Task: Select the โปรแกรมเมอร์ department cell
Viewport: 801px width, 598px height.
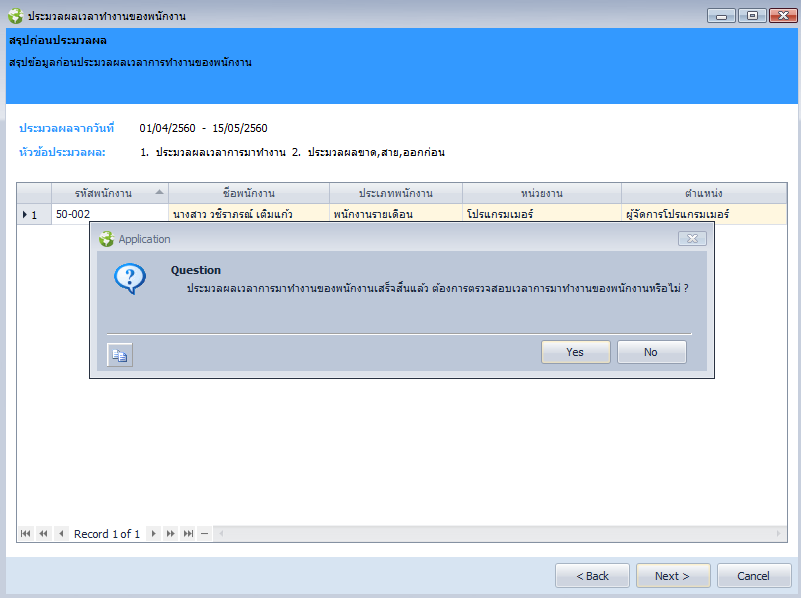Action: coord(542,214)
